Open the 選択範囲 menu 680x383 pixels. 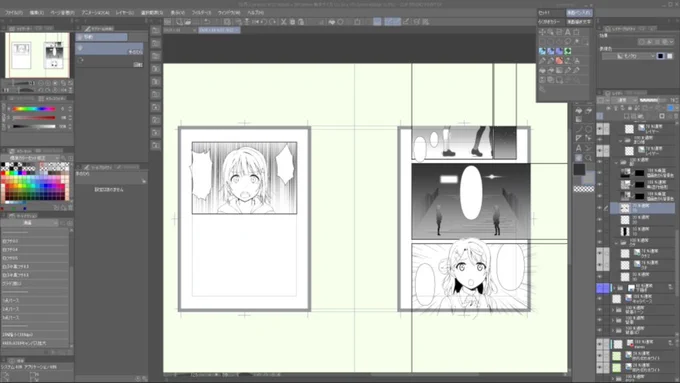[x=152, y=13]
